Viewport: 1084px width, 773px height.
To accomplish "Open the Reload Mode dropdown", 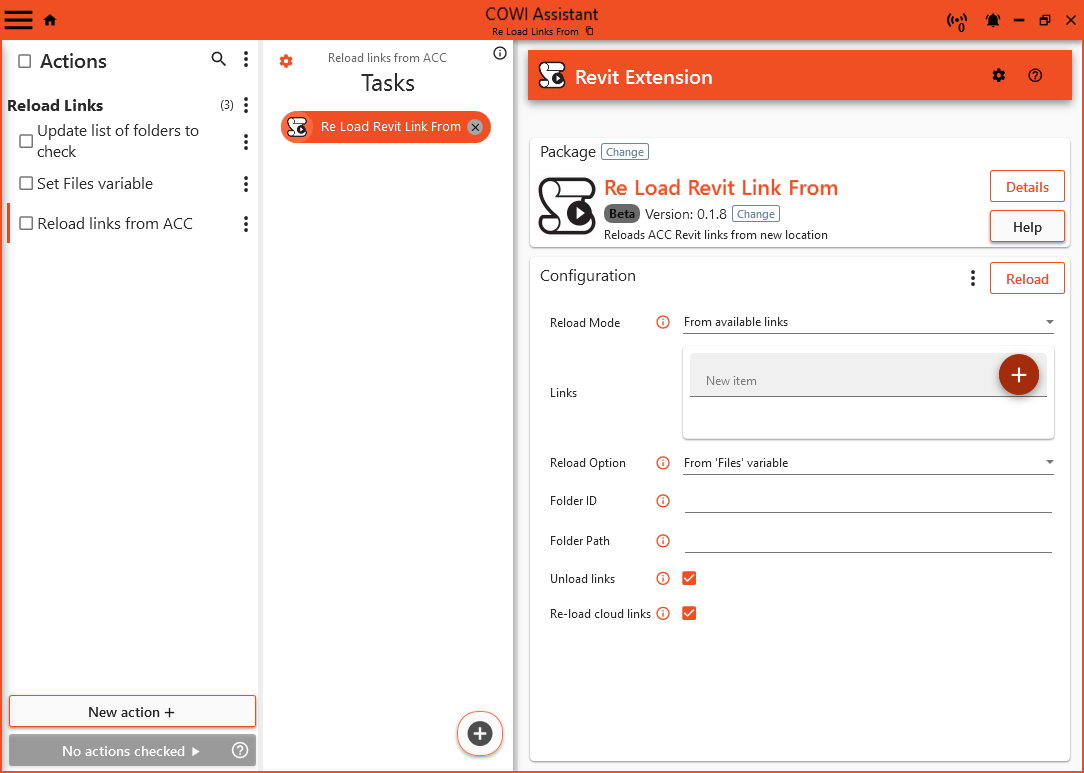I will pos(867,322).
